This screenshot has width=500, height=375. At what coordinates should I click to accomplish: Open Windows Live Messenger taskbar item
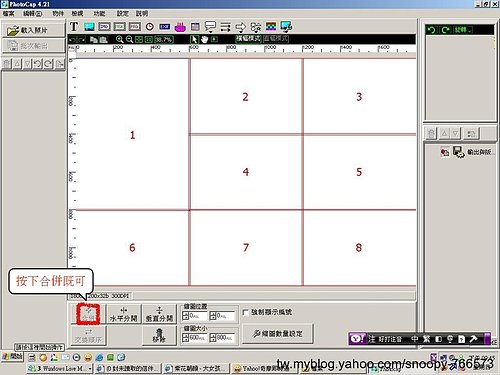[x=60, y=368]
